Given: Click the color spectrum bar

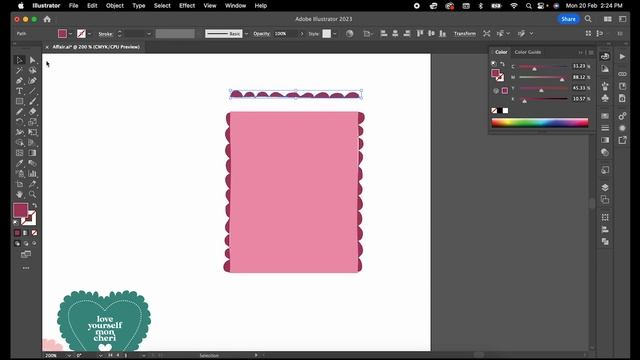Looking at the screenshot, I should (540, 122).
